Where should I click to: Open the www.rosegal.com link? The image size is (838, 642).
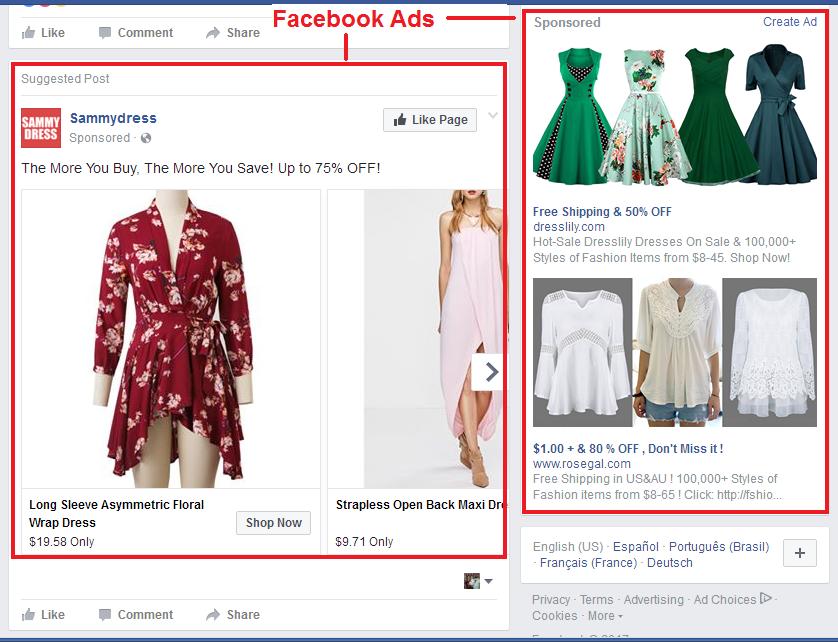[x=581, y=463]
